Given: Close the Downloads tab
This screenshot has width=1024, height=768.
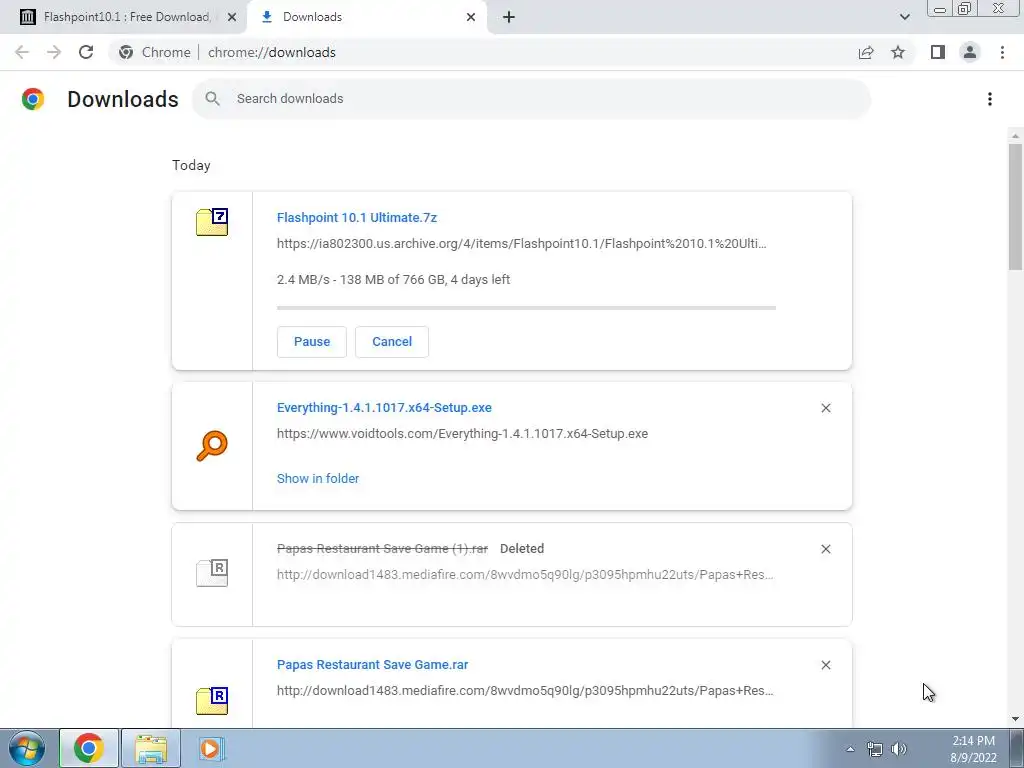Looking at the screenshot, I should point(471,17).
